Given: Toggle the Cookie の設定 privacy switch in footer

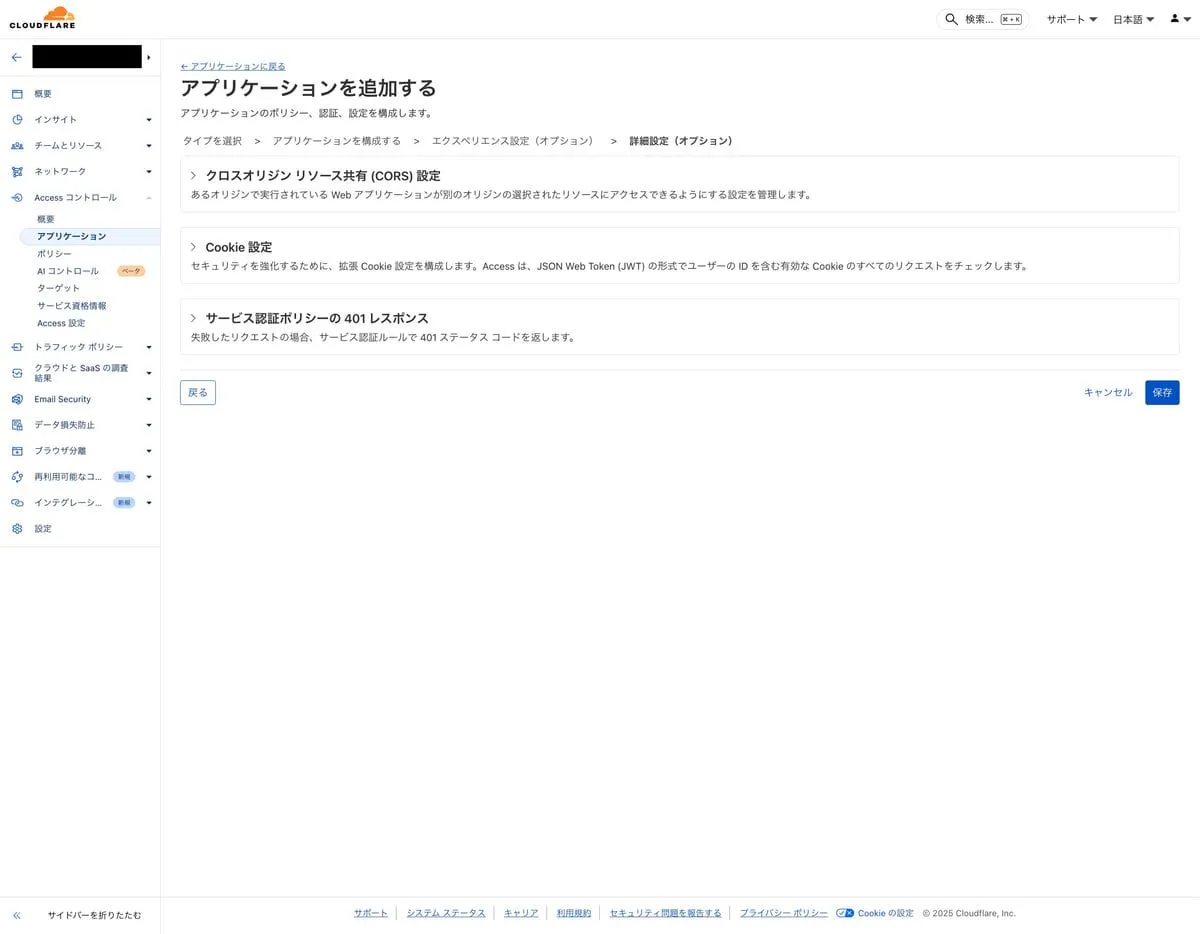Looking at the screenshot, I should click(x=845, y=913).
